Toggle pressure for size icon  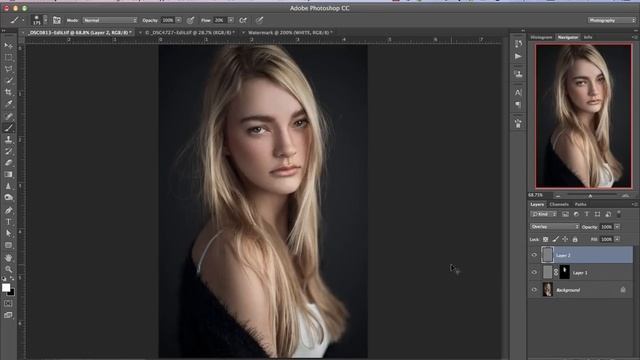[259, 20]
